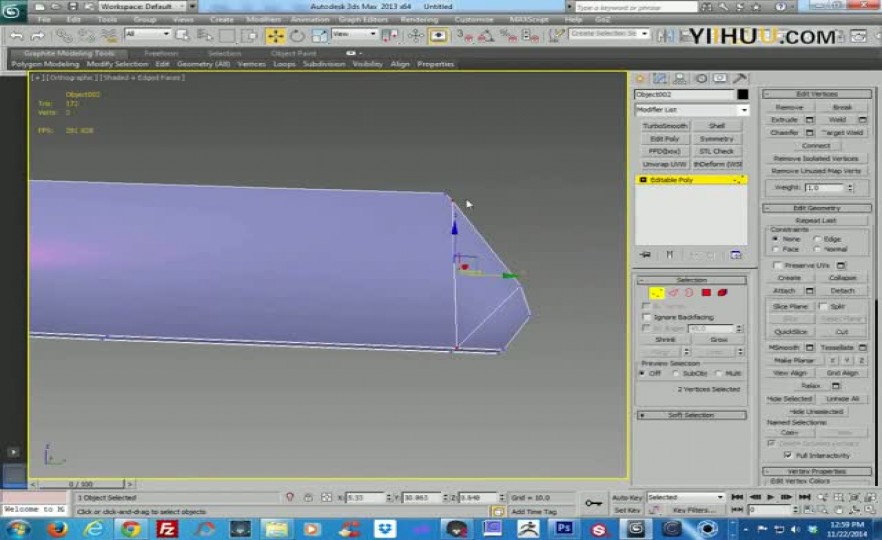Image resolution: width=882 pixels, height=540 pixels.
Task: Open Extrude settings box icon
Action: [x=809, y=120]
